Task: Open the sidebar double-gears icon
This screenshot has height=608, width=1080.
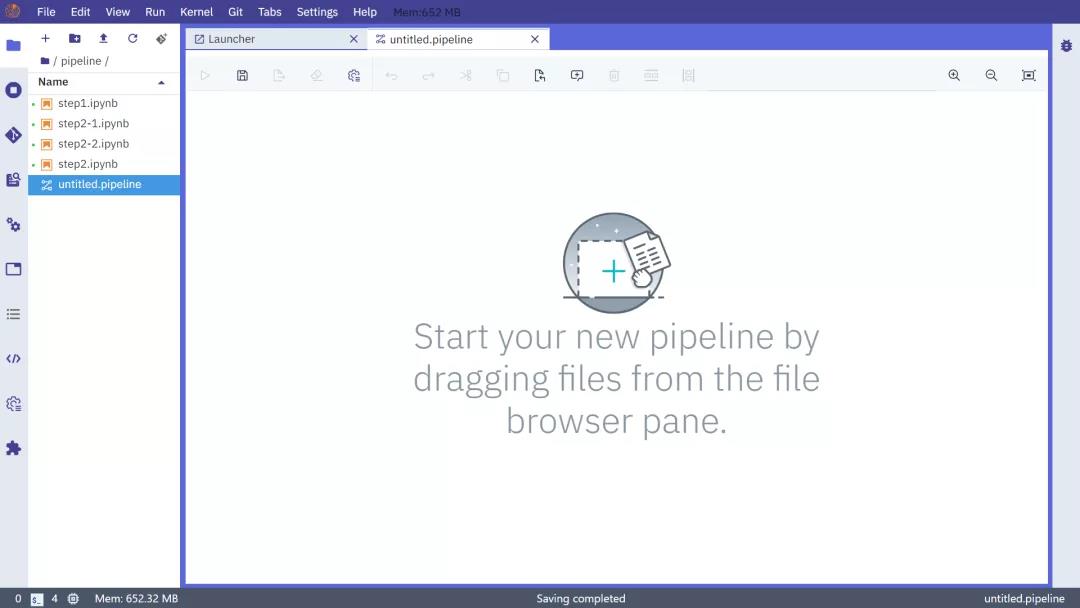Action: point(13,224)
